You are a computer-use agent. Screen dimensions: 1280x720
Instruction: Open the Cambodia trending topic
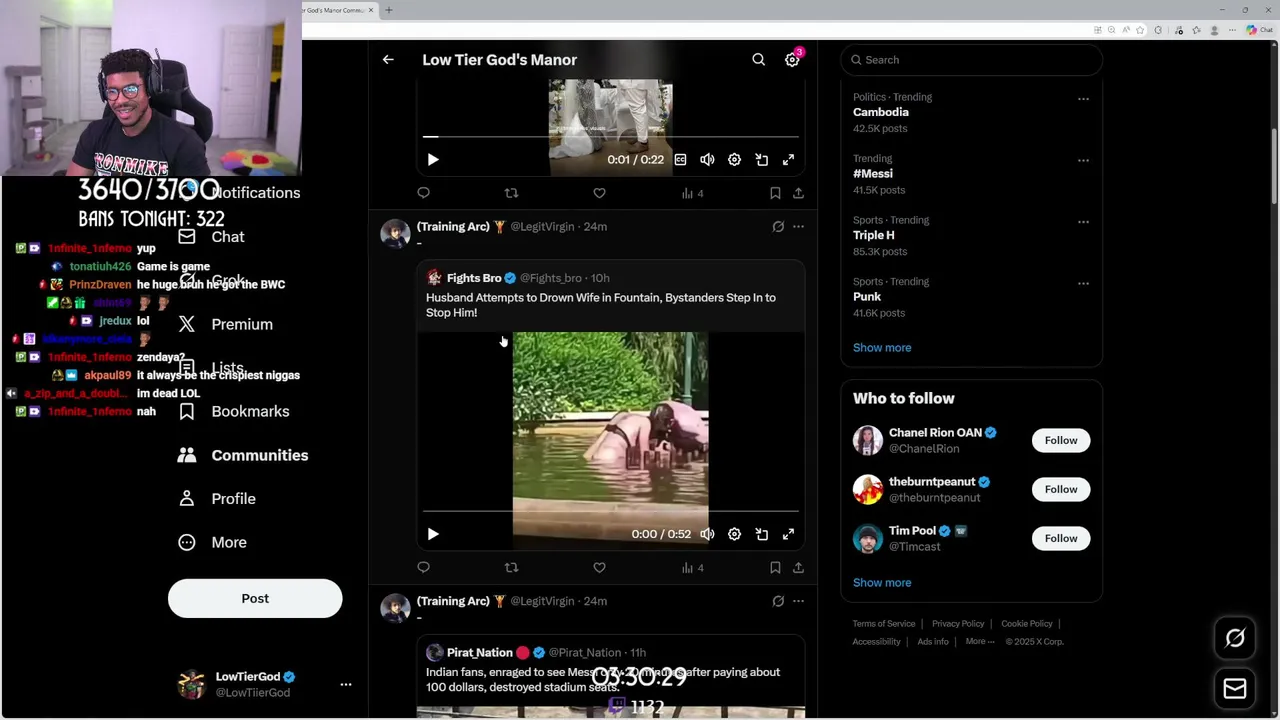click(881, 112)
